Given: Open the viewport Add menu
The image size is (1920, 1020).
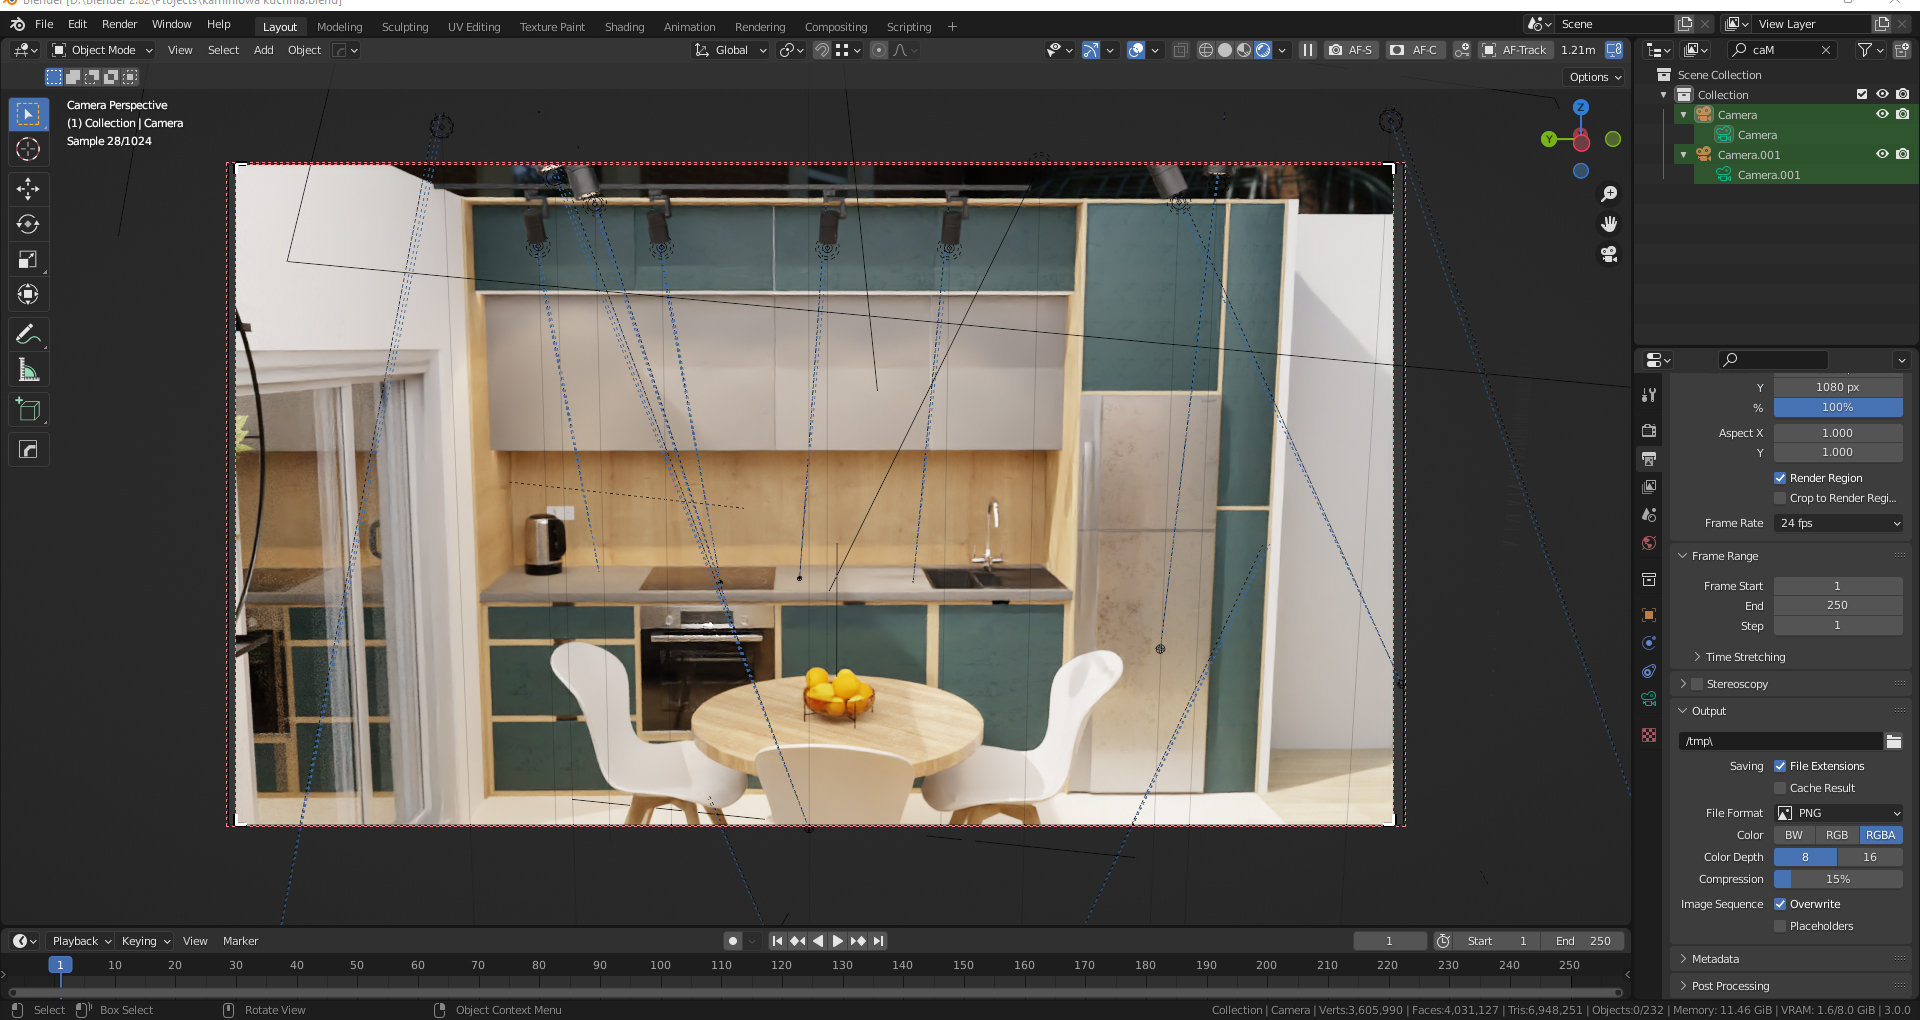Looking at the screenshot, I should click(263, 50).
